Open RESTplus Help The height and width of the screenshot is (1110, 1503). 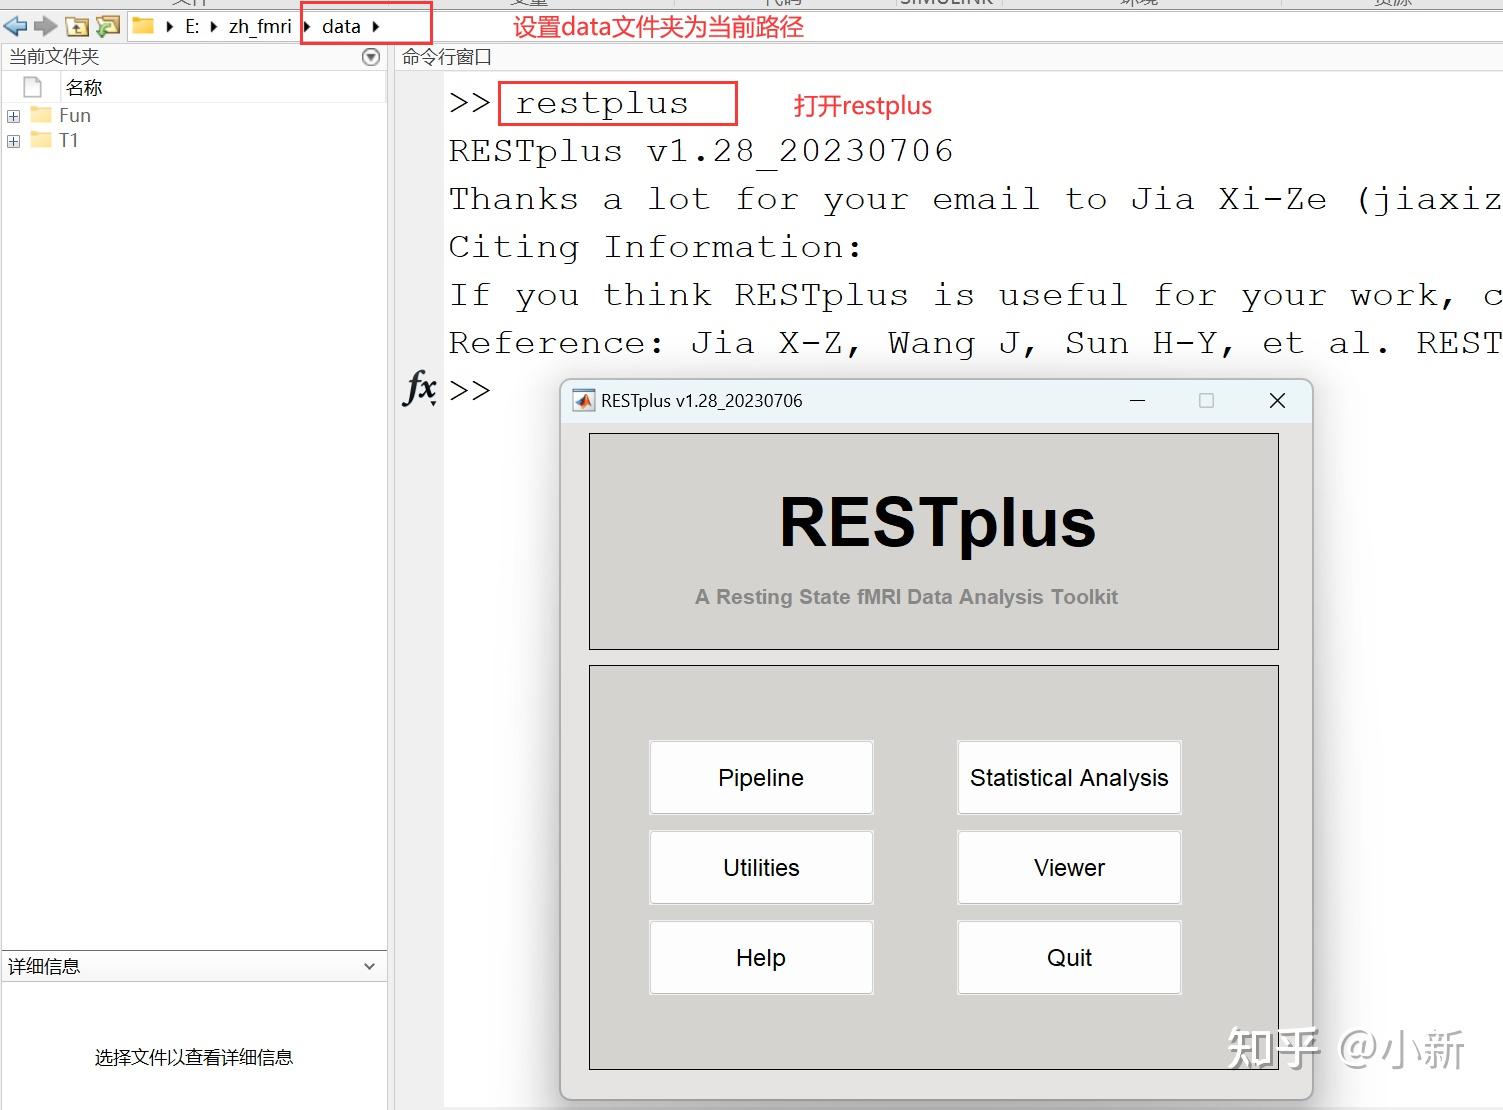point(760,957)
